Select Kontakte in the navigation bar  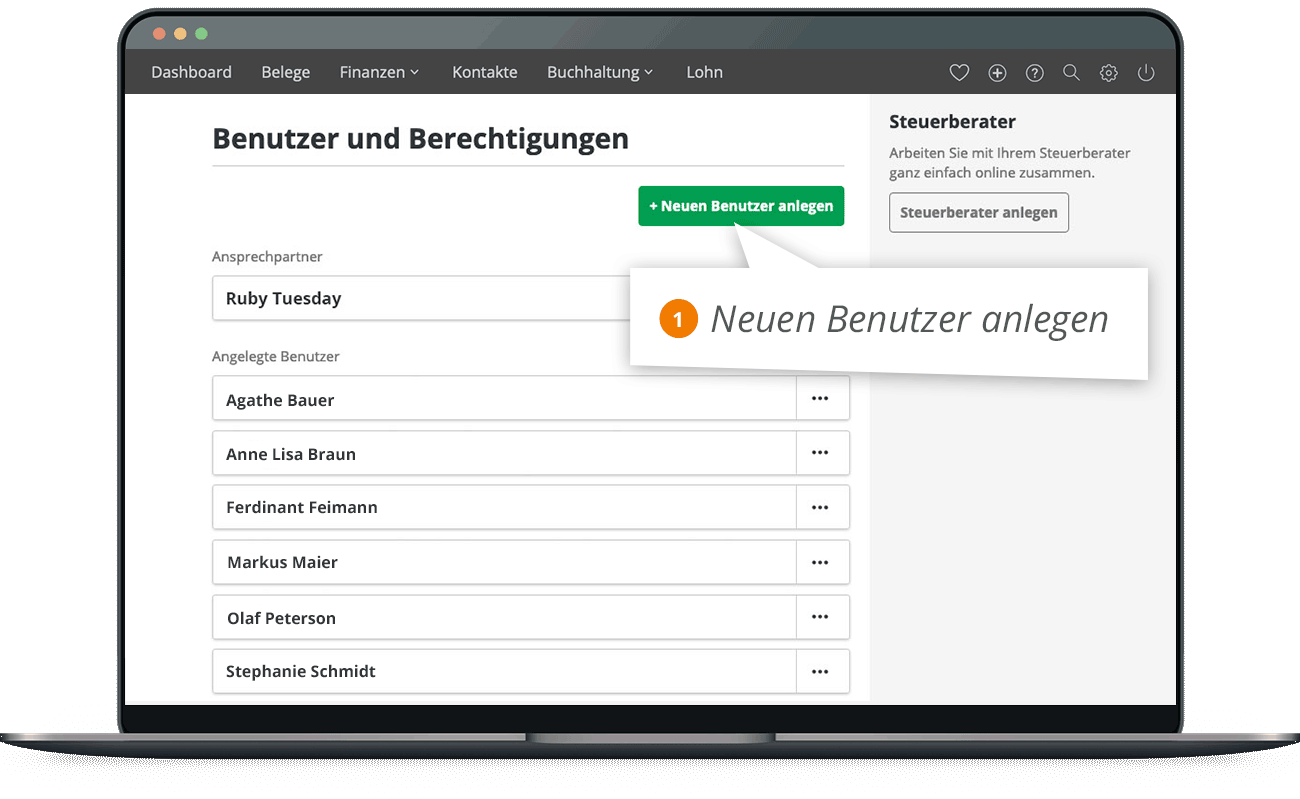[x=485, y=73]
